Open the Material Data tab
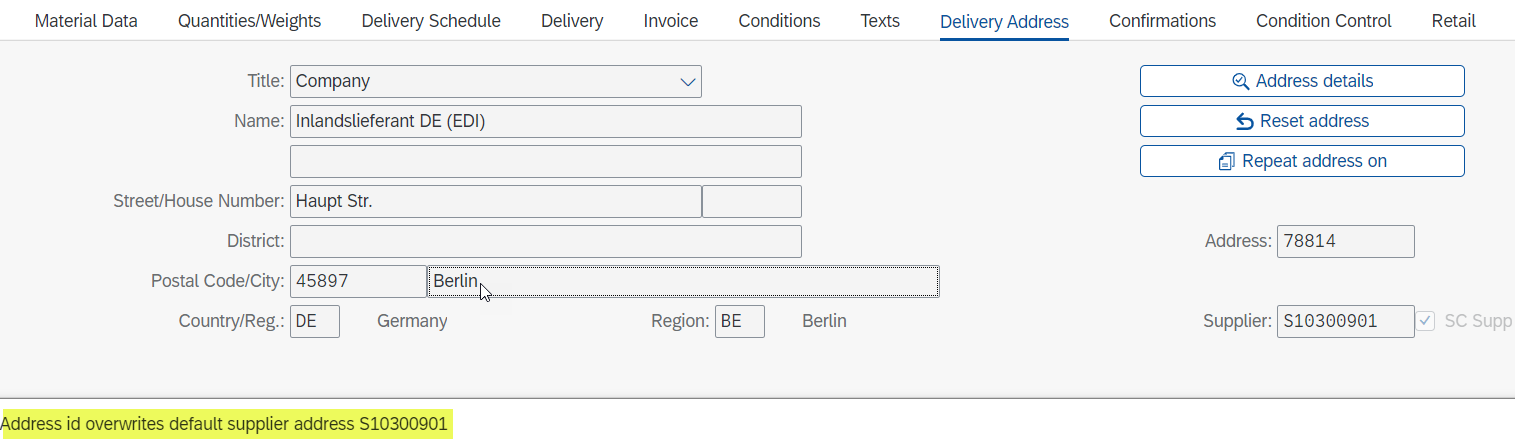1515x446 pixels. tap(86, 21)
